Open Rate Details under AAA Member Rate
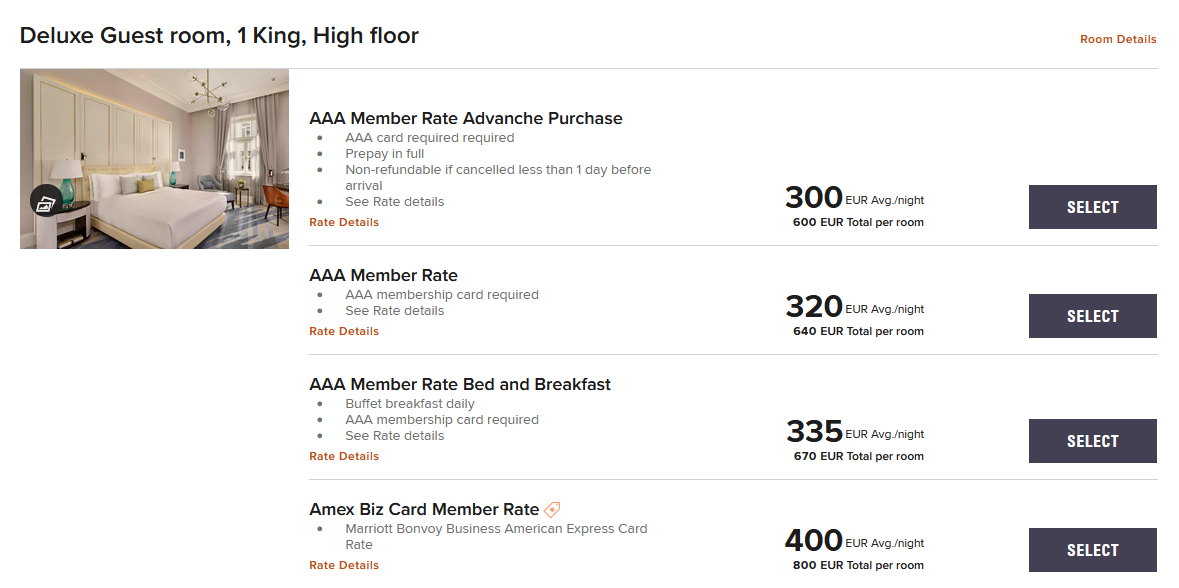Image resolution: width=1179 pixels, height=588 pixels. pos(344,330)
